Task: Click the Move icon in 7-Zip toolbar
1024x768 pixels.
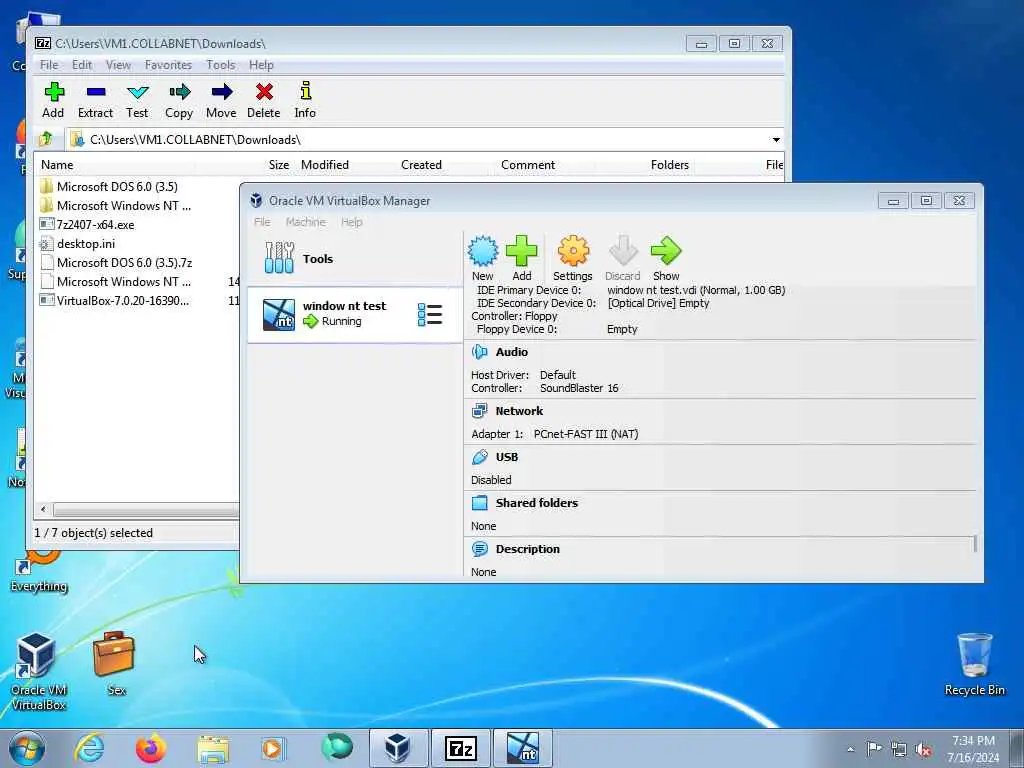Action: [x=221, y=92]
